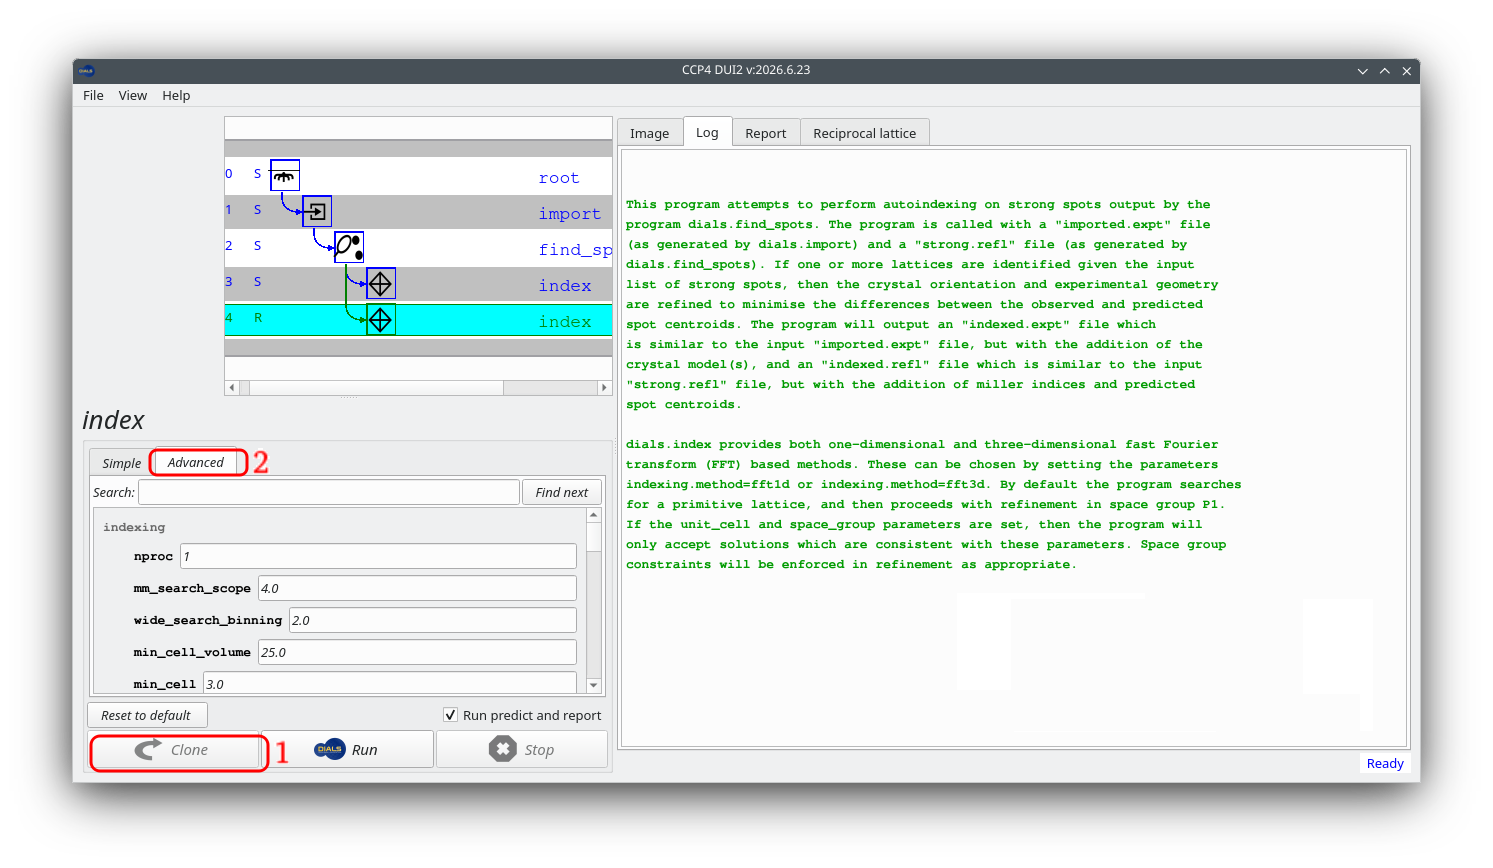Viewport: 1493px width, 868px height.
Task: Select the find_spots node icon
Action: click(x=349, y=247)
